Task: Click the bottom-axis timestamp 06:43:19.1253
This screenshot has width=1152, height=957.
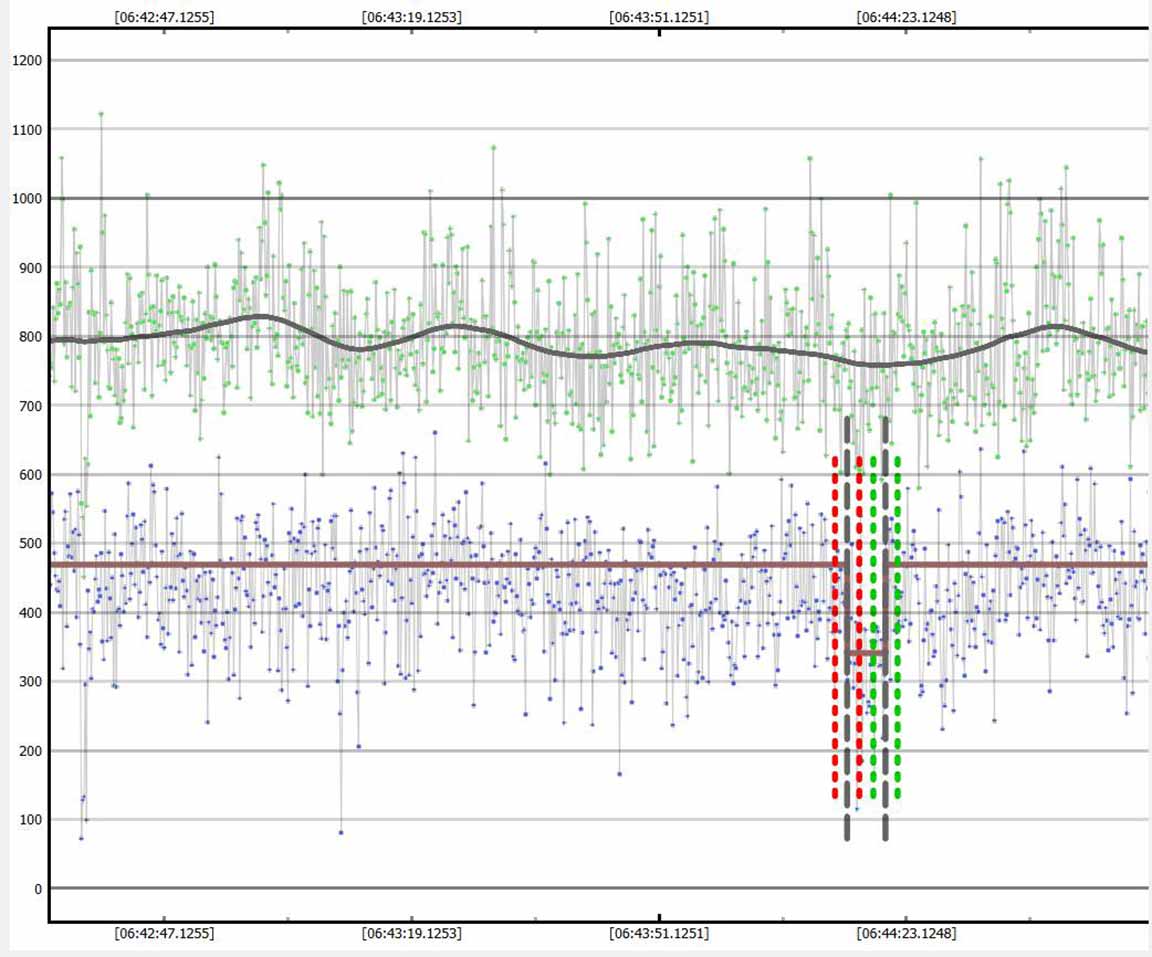Action: pyautogui.click(x=411, y=934)
